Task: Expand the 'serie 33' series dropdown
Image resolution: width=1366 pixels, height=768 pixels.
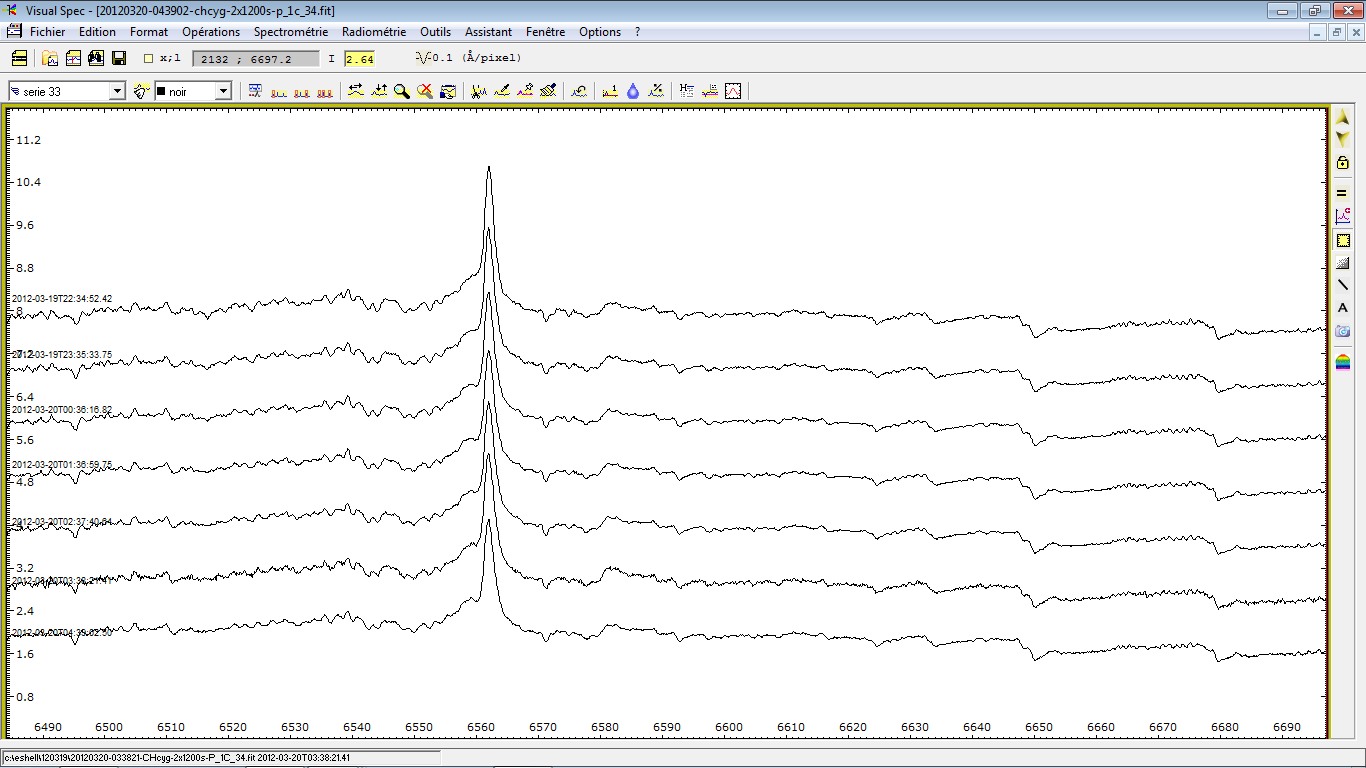Action: pyautogui.click(x=117, y=91)
